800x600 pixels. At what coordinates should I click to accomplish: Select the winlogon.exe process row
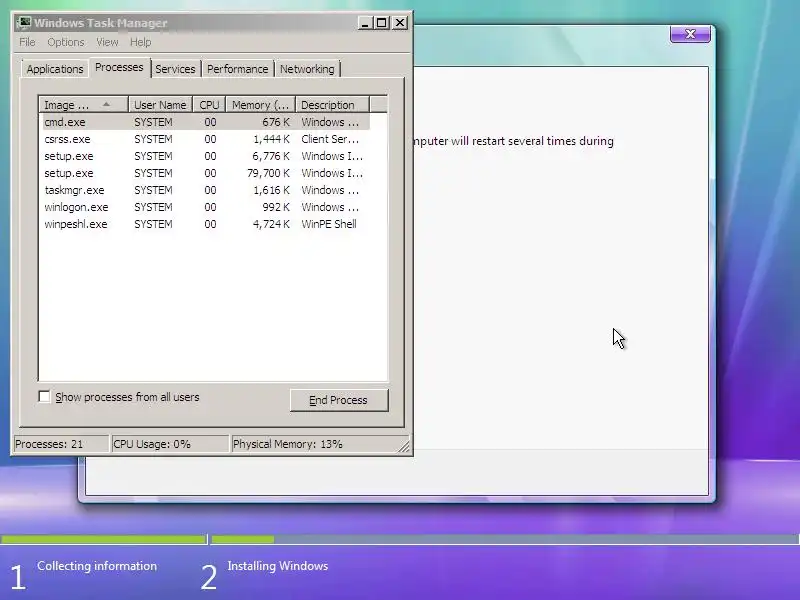pos(205,207)
